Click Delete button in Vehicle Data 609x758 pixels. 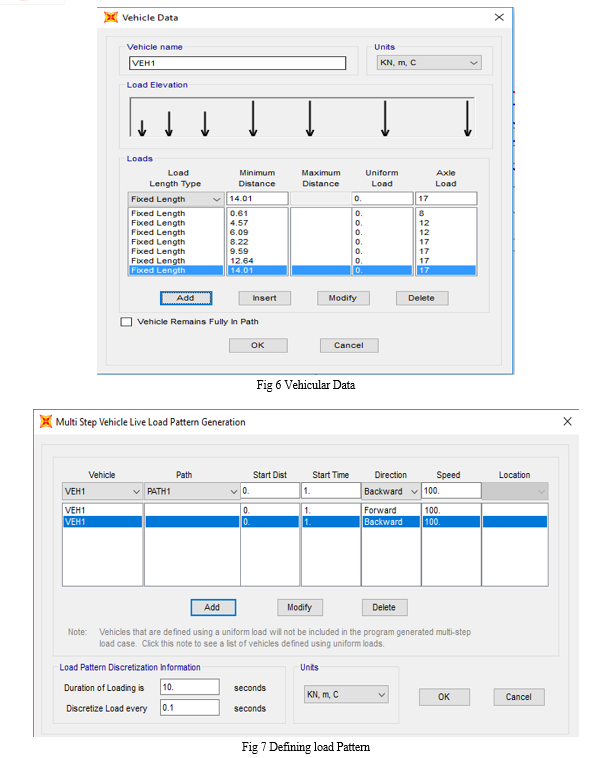tap(421, 298)
